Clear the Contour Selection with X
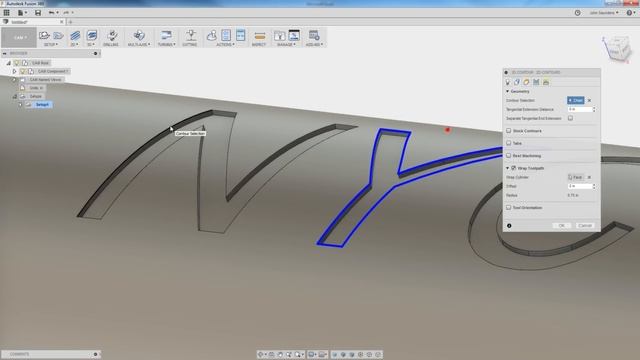Viewport: 640px width, 360px height. 589,100
